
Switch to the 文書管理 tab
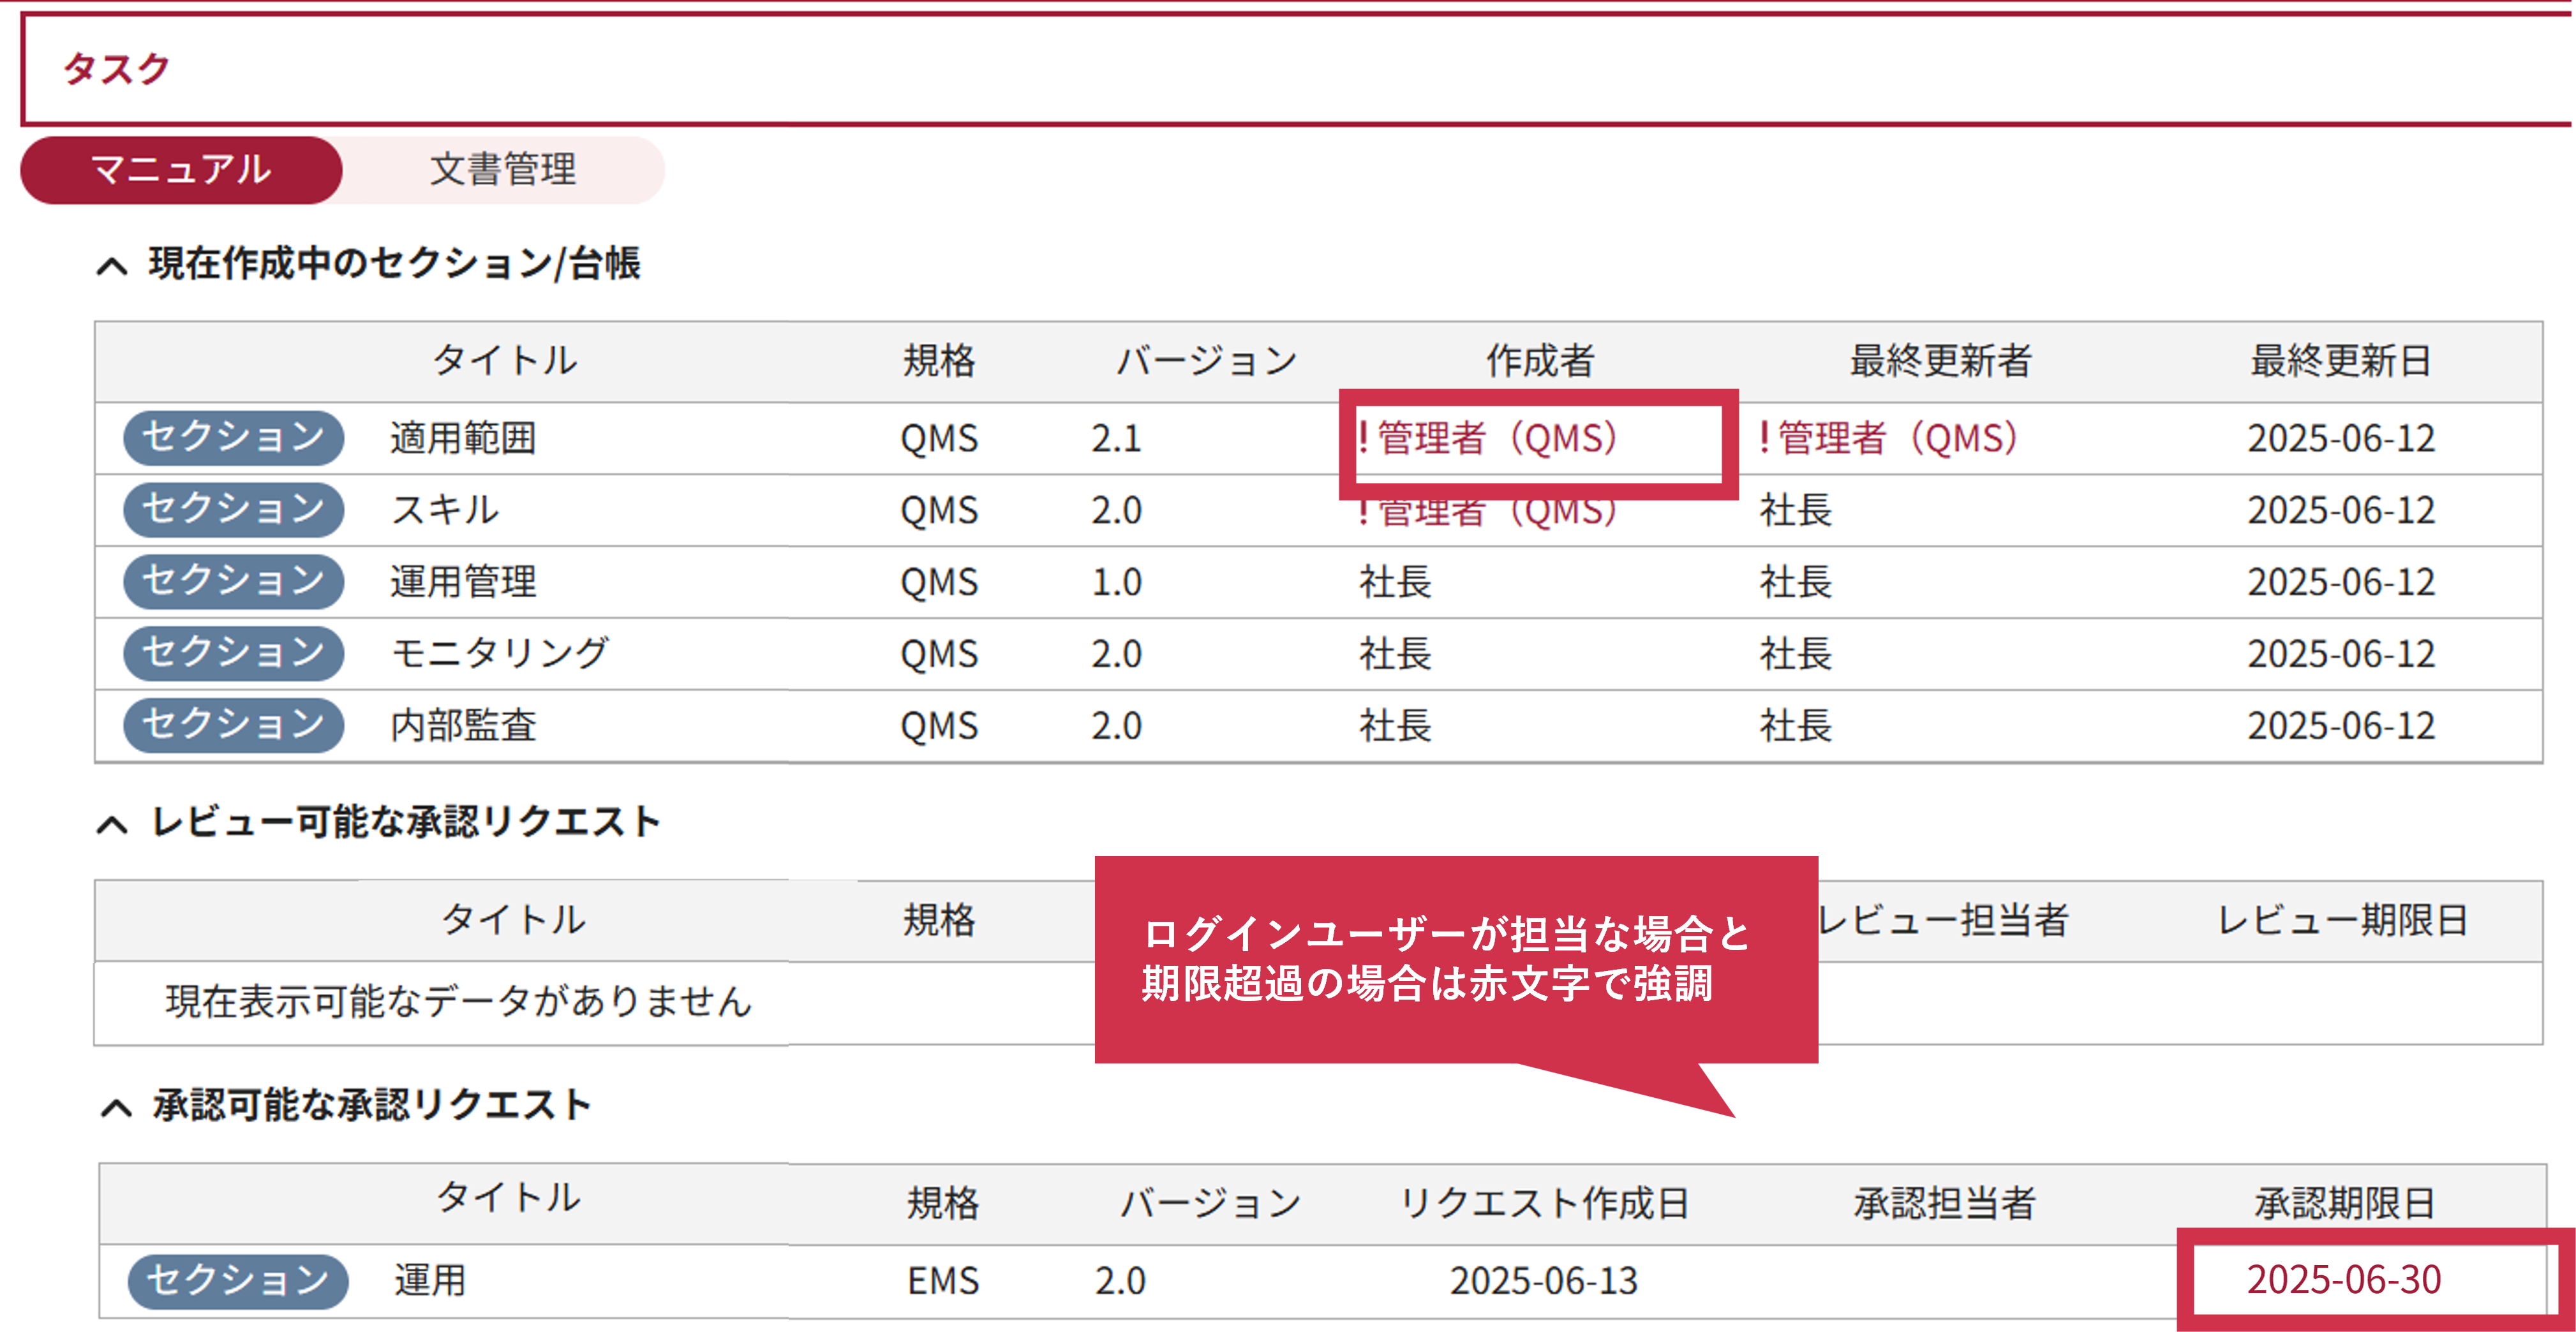(x=502, y=170)
